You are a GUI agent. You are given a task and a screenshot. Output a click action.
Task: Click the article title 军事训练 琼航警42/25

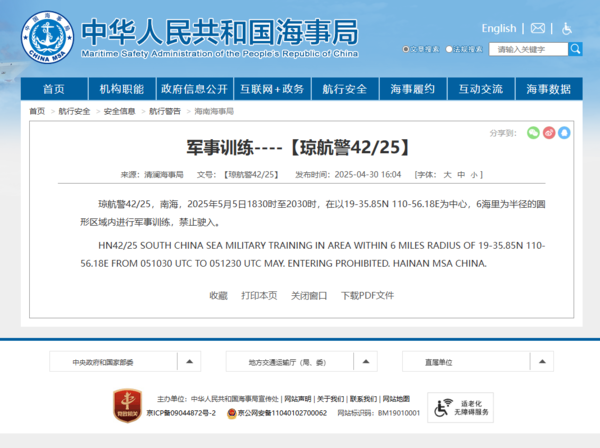tap(298, 147)
